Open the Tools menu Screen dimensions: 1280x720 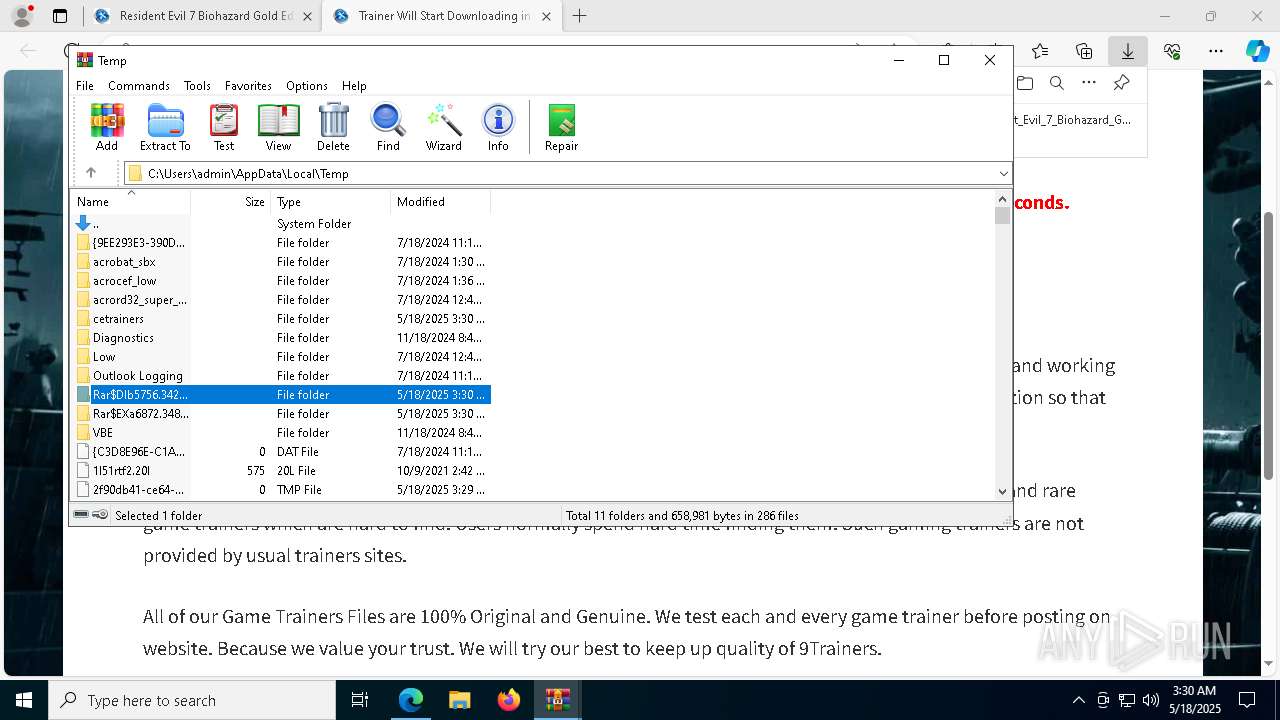tap(197, 86)
